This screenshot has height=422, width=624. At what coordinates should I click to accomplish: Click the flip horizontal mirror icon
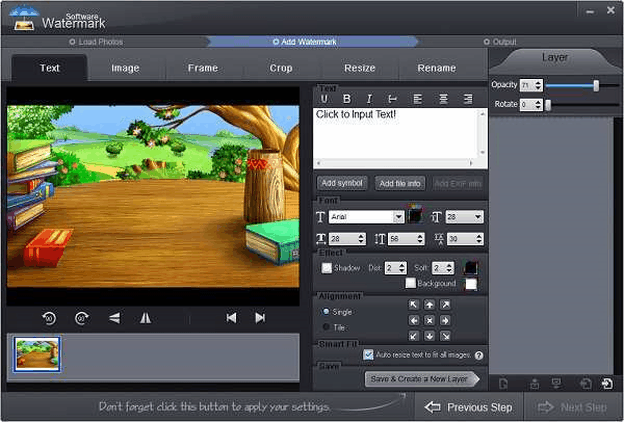(x=146, y=318)
